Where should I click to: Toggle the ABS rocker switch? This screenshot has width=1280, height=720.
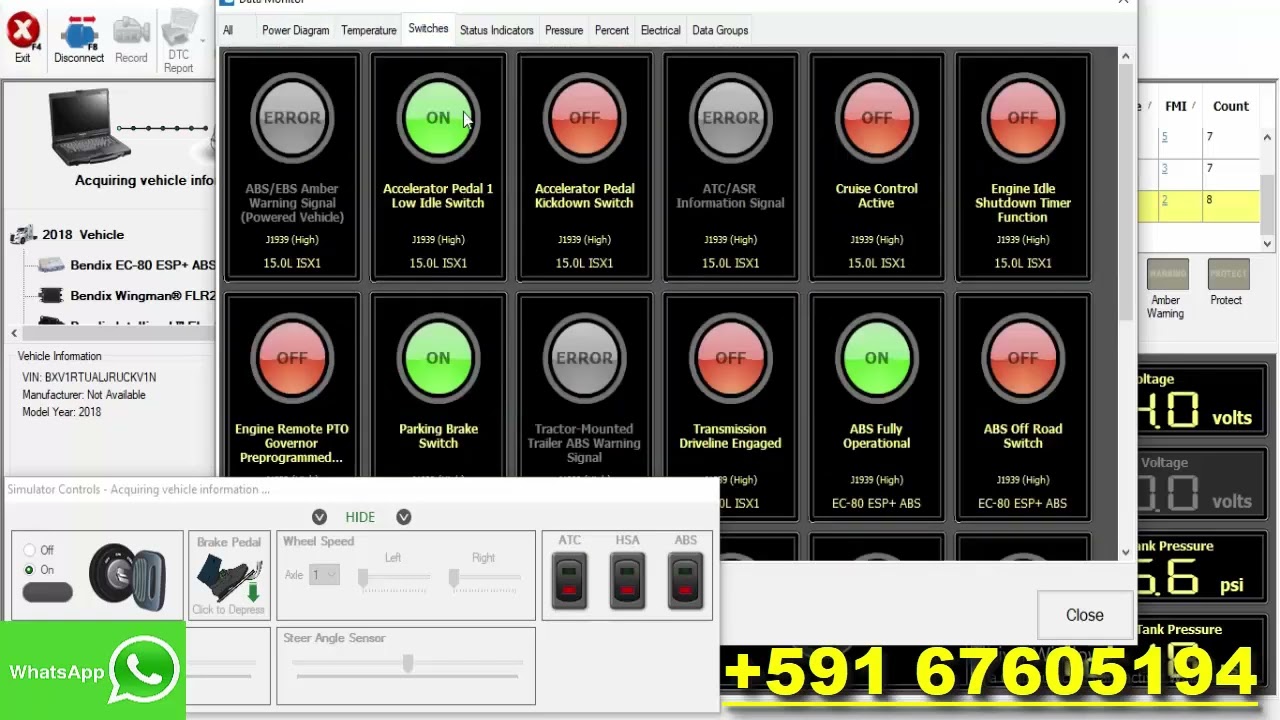(x=685, y=580)
